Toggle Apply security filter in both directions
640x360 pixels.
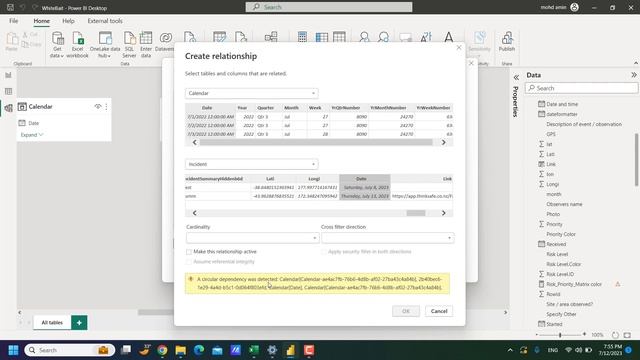[324, 252]
